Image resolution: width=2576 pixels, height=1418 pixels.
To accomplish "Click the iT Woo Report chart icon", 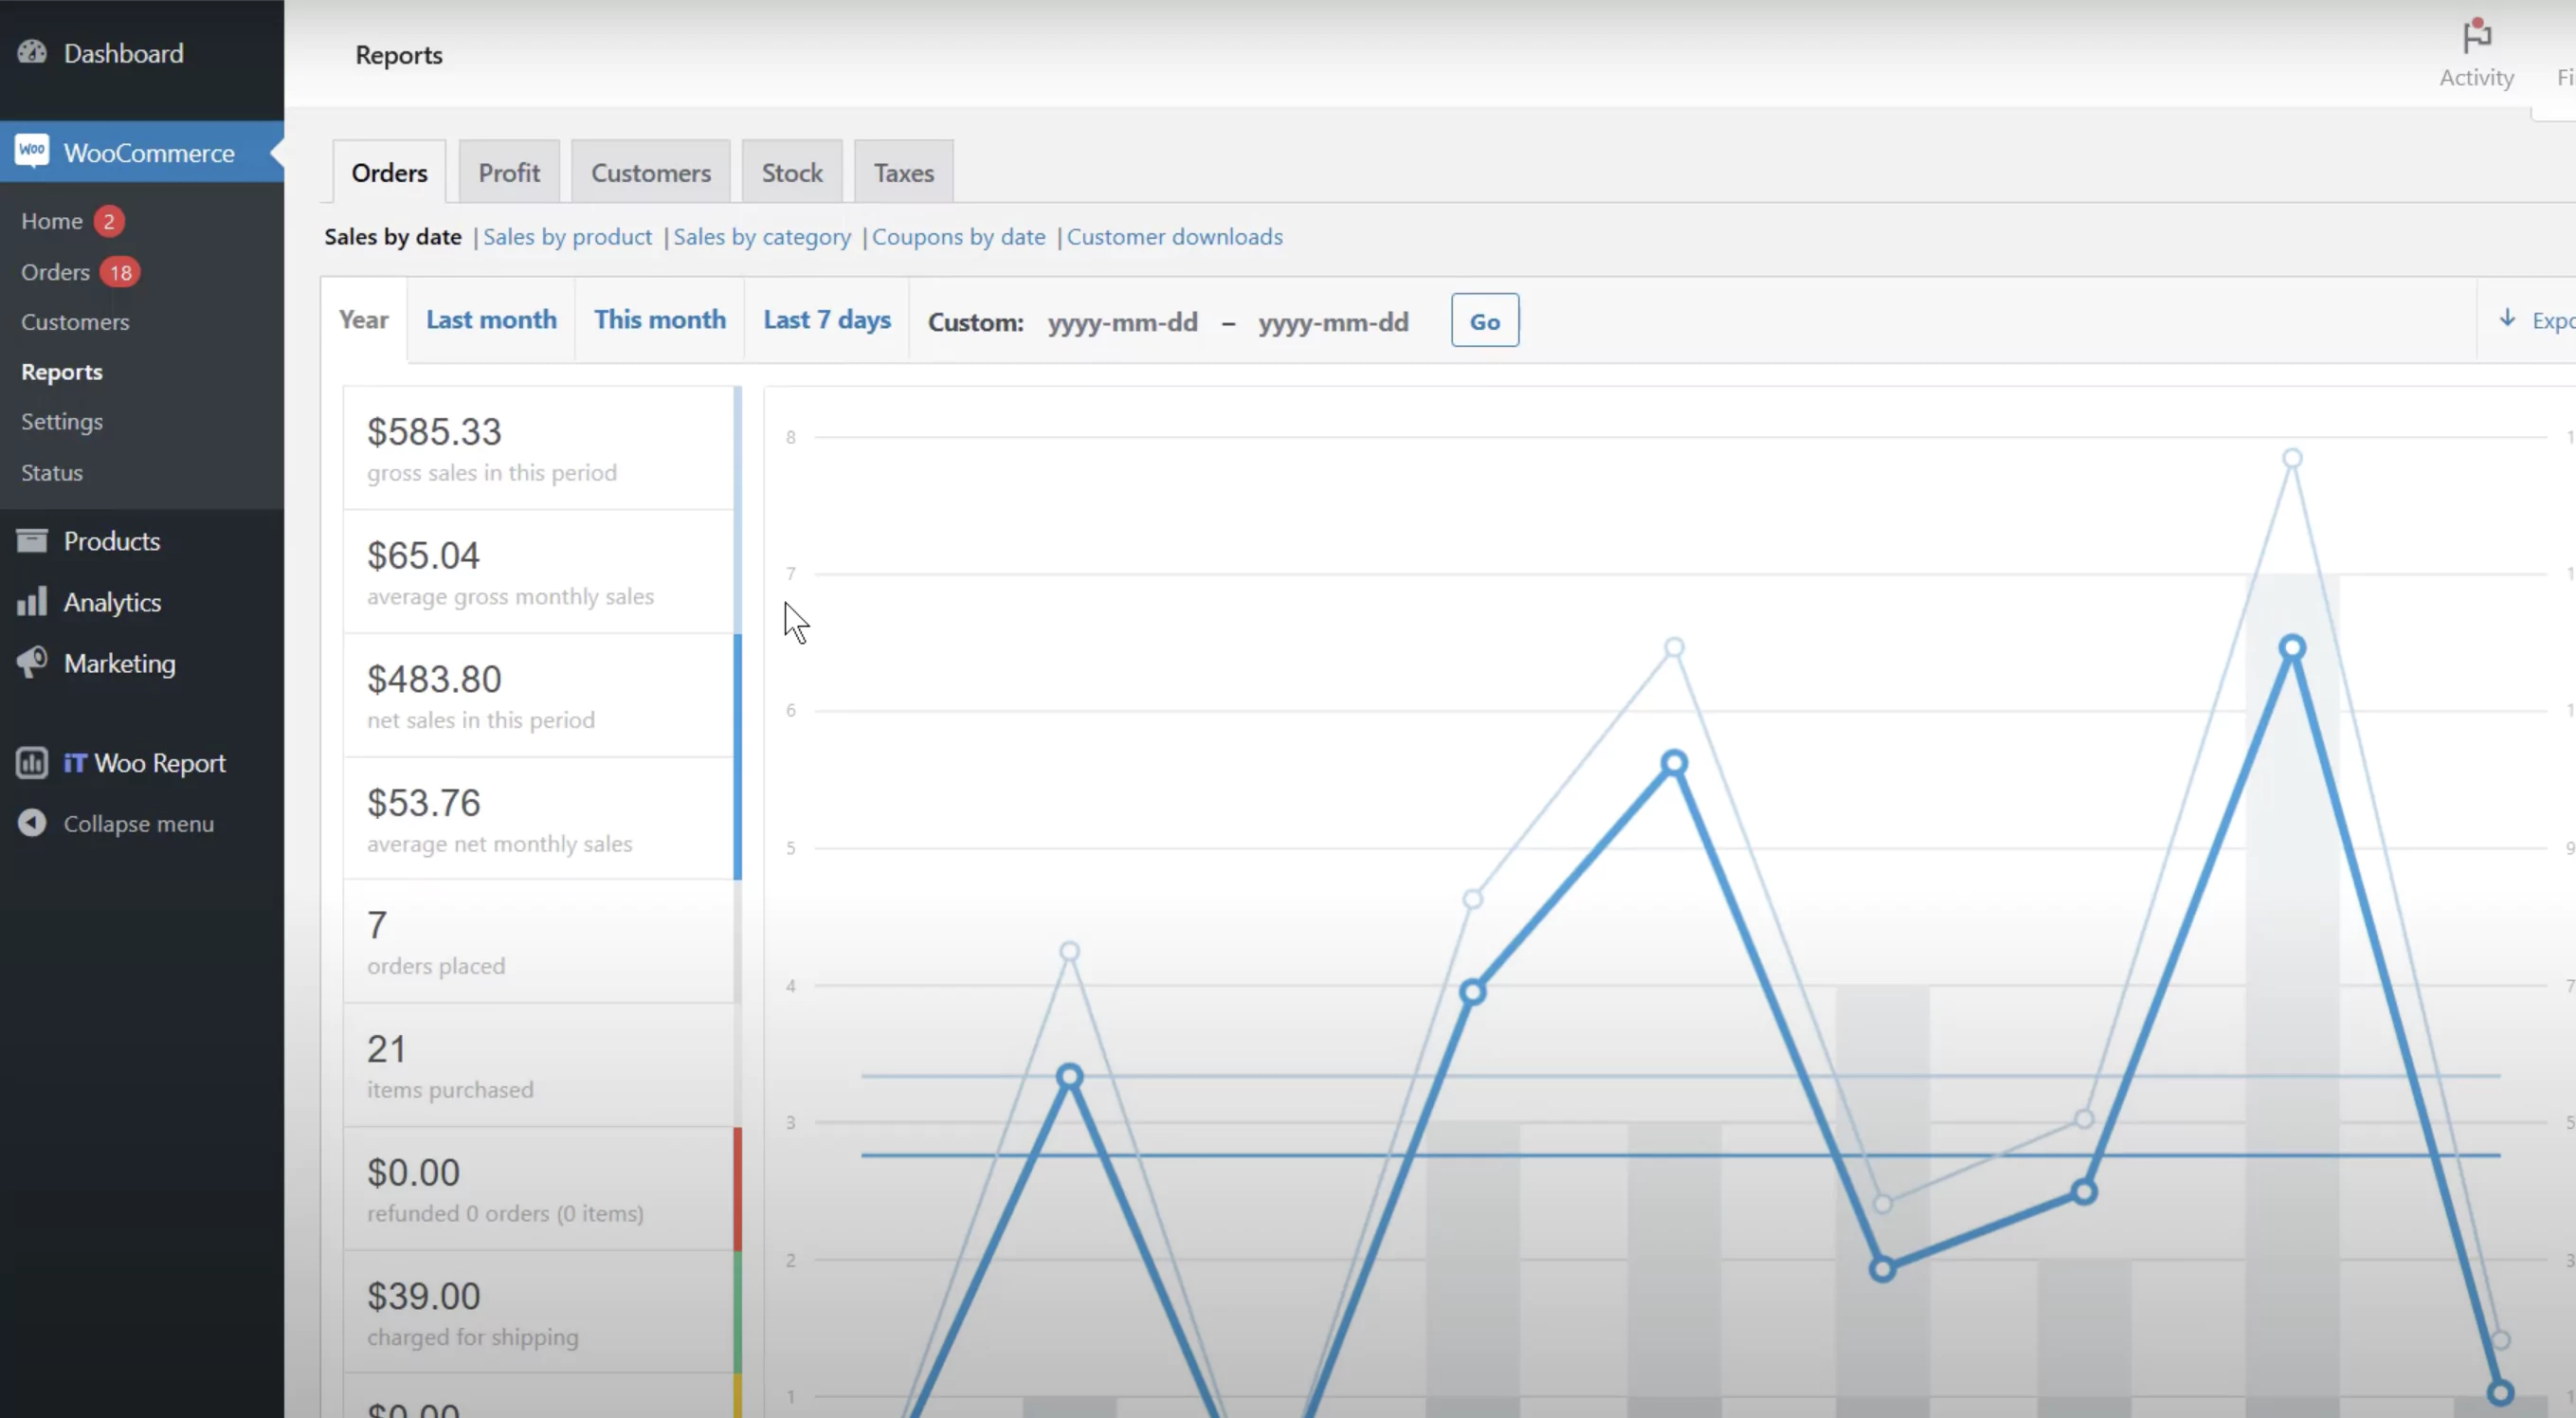I will coord(32,763).
